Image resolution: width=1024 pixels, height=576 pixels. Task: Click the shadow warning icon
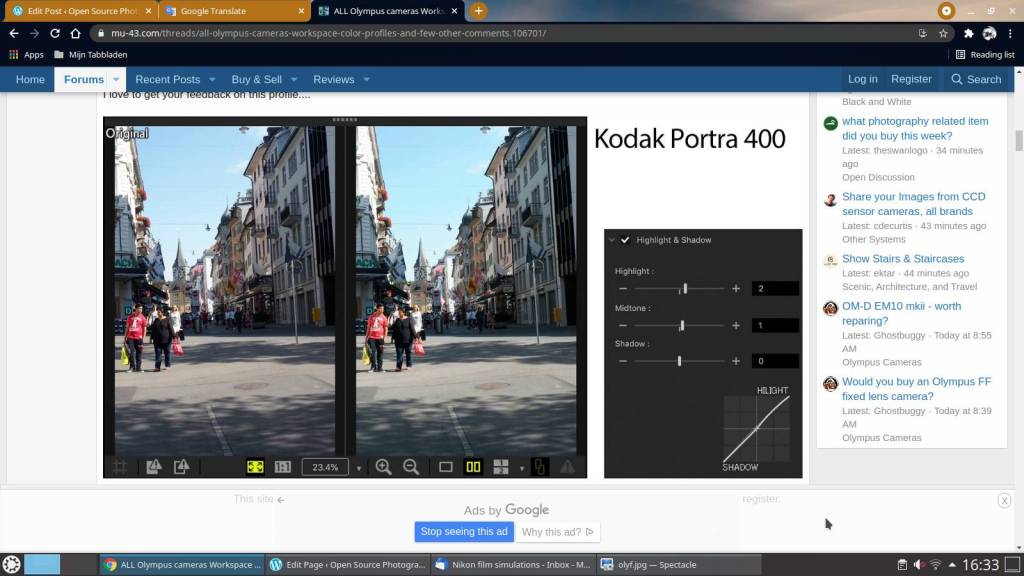[182, 466]
